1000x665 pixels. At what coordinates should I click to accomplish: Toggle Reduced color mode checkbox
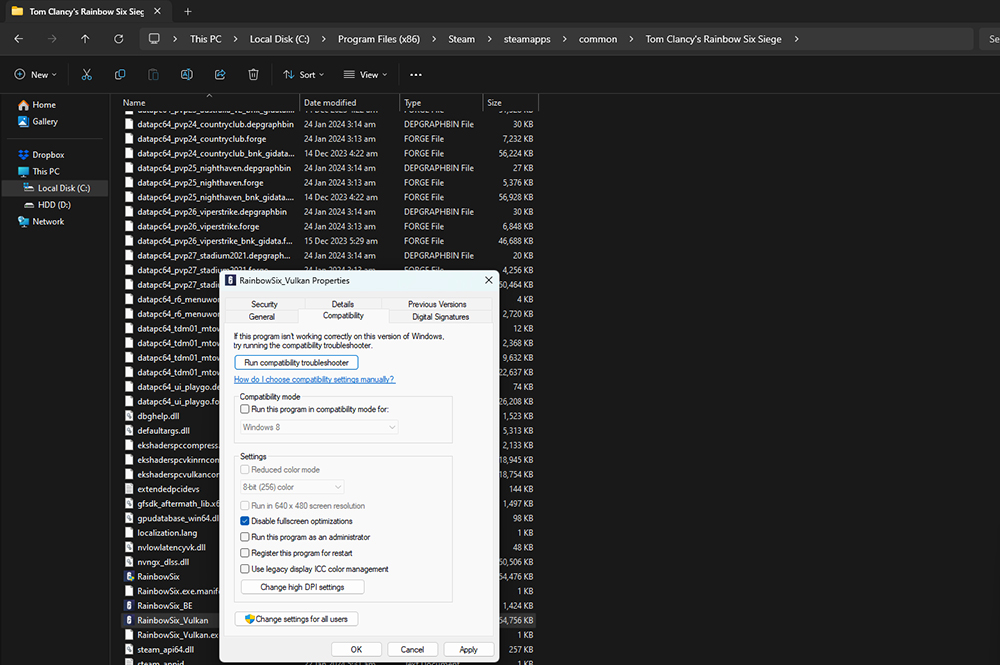(245, 469)
